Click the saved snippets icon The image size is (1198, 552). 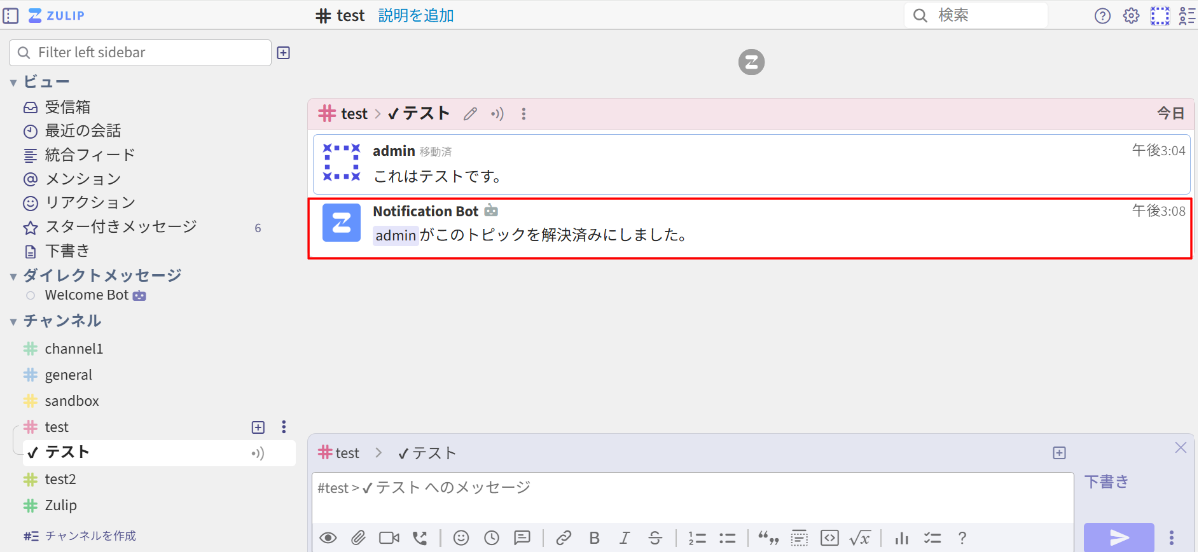pos(522,537)
